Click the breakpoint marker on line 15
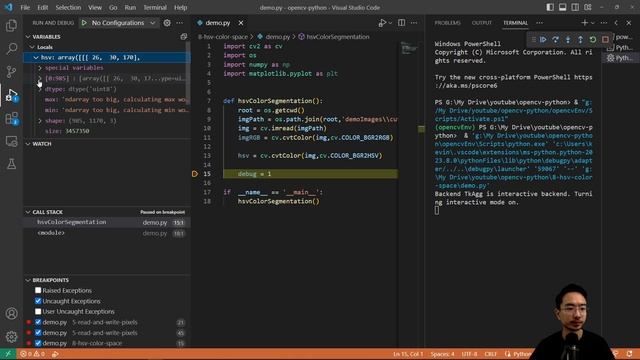Screen dimensions: 640x360 coord(195,174)
